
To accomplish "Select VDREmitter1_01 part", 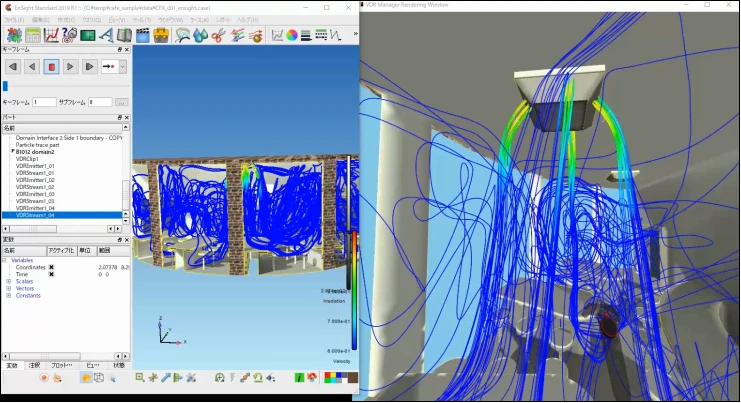I will tap(35, 166).
